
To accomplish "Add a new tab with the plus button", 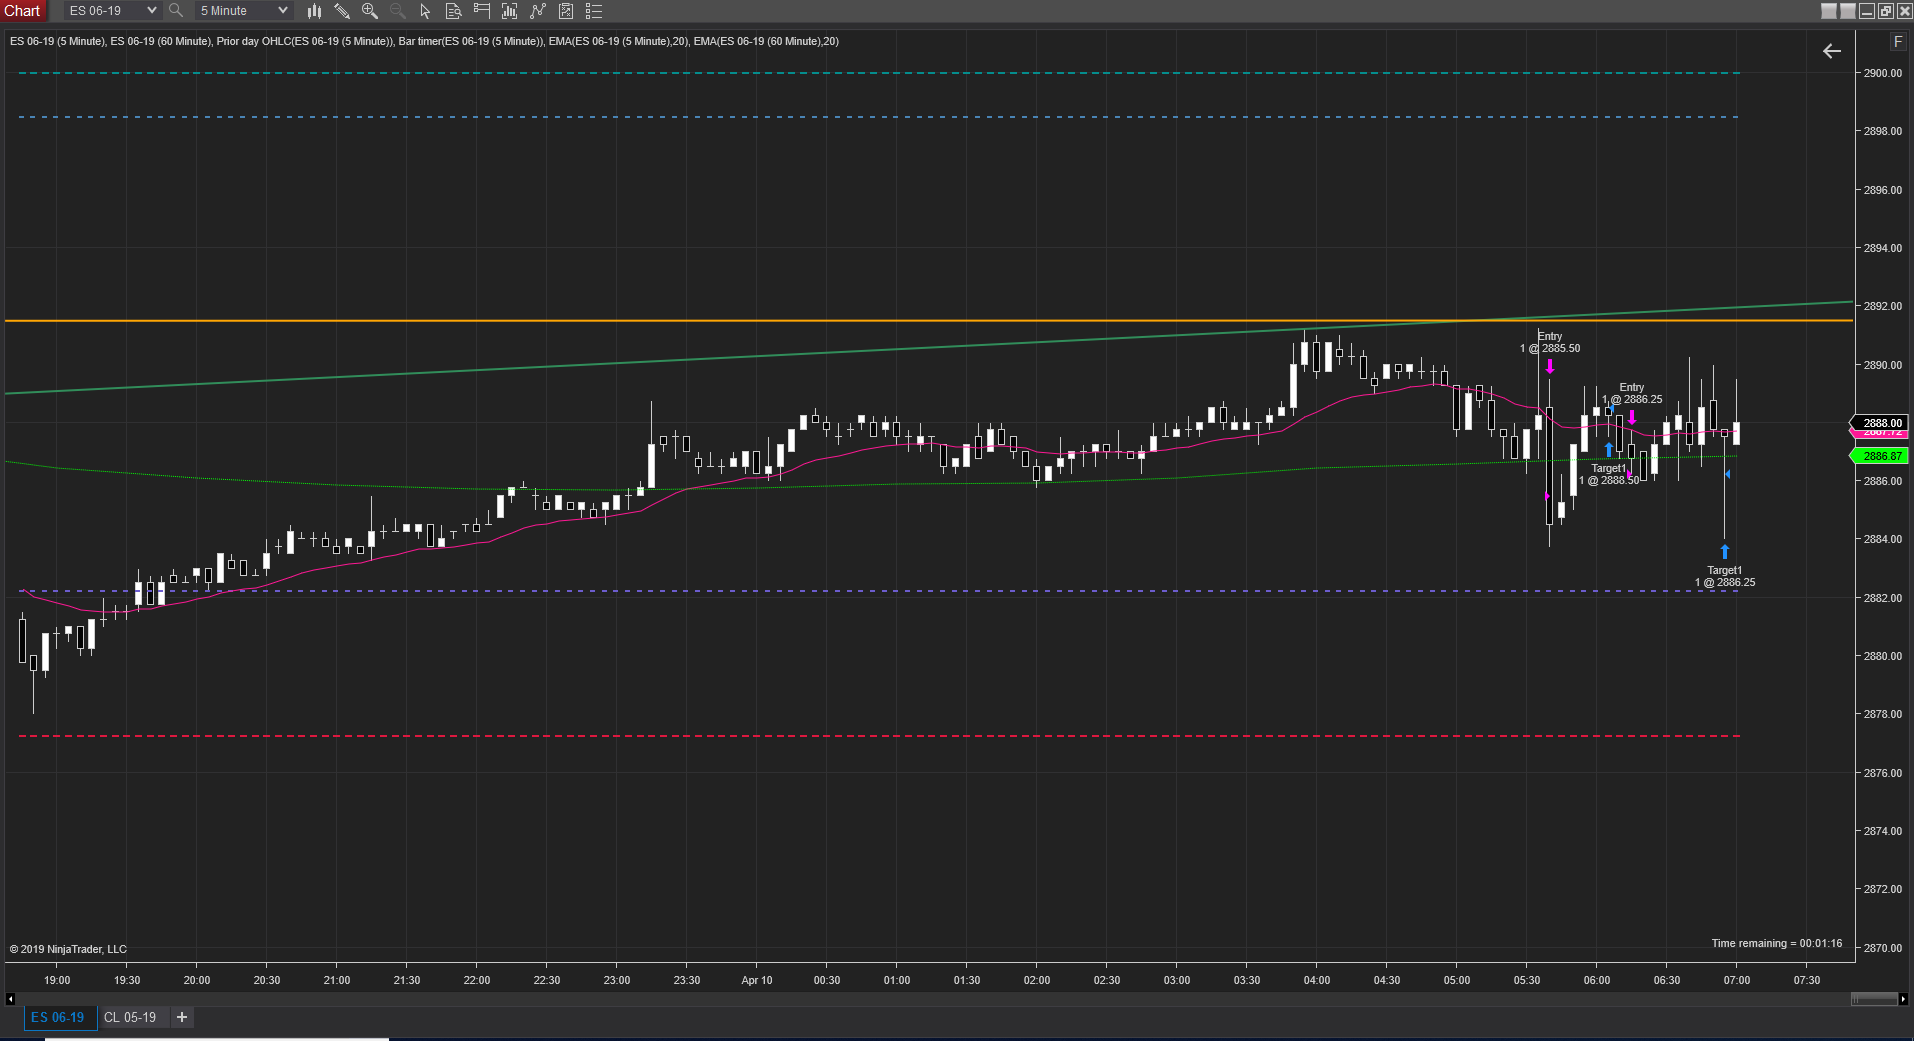I will tap(182, 1017).
